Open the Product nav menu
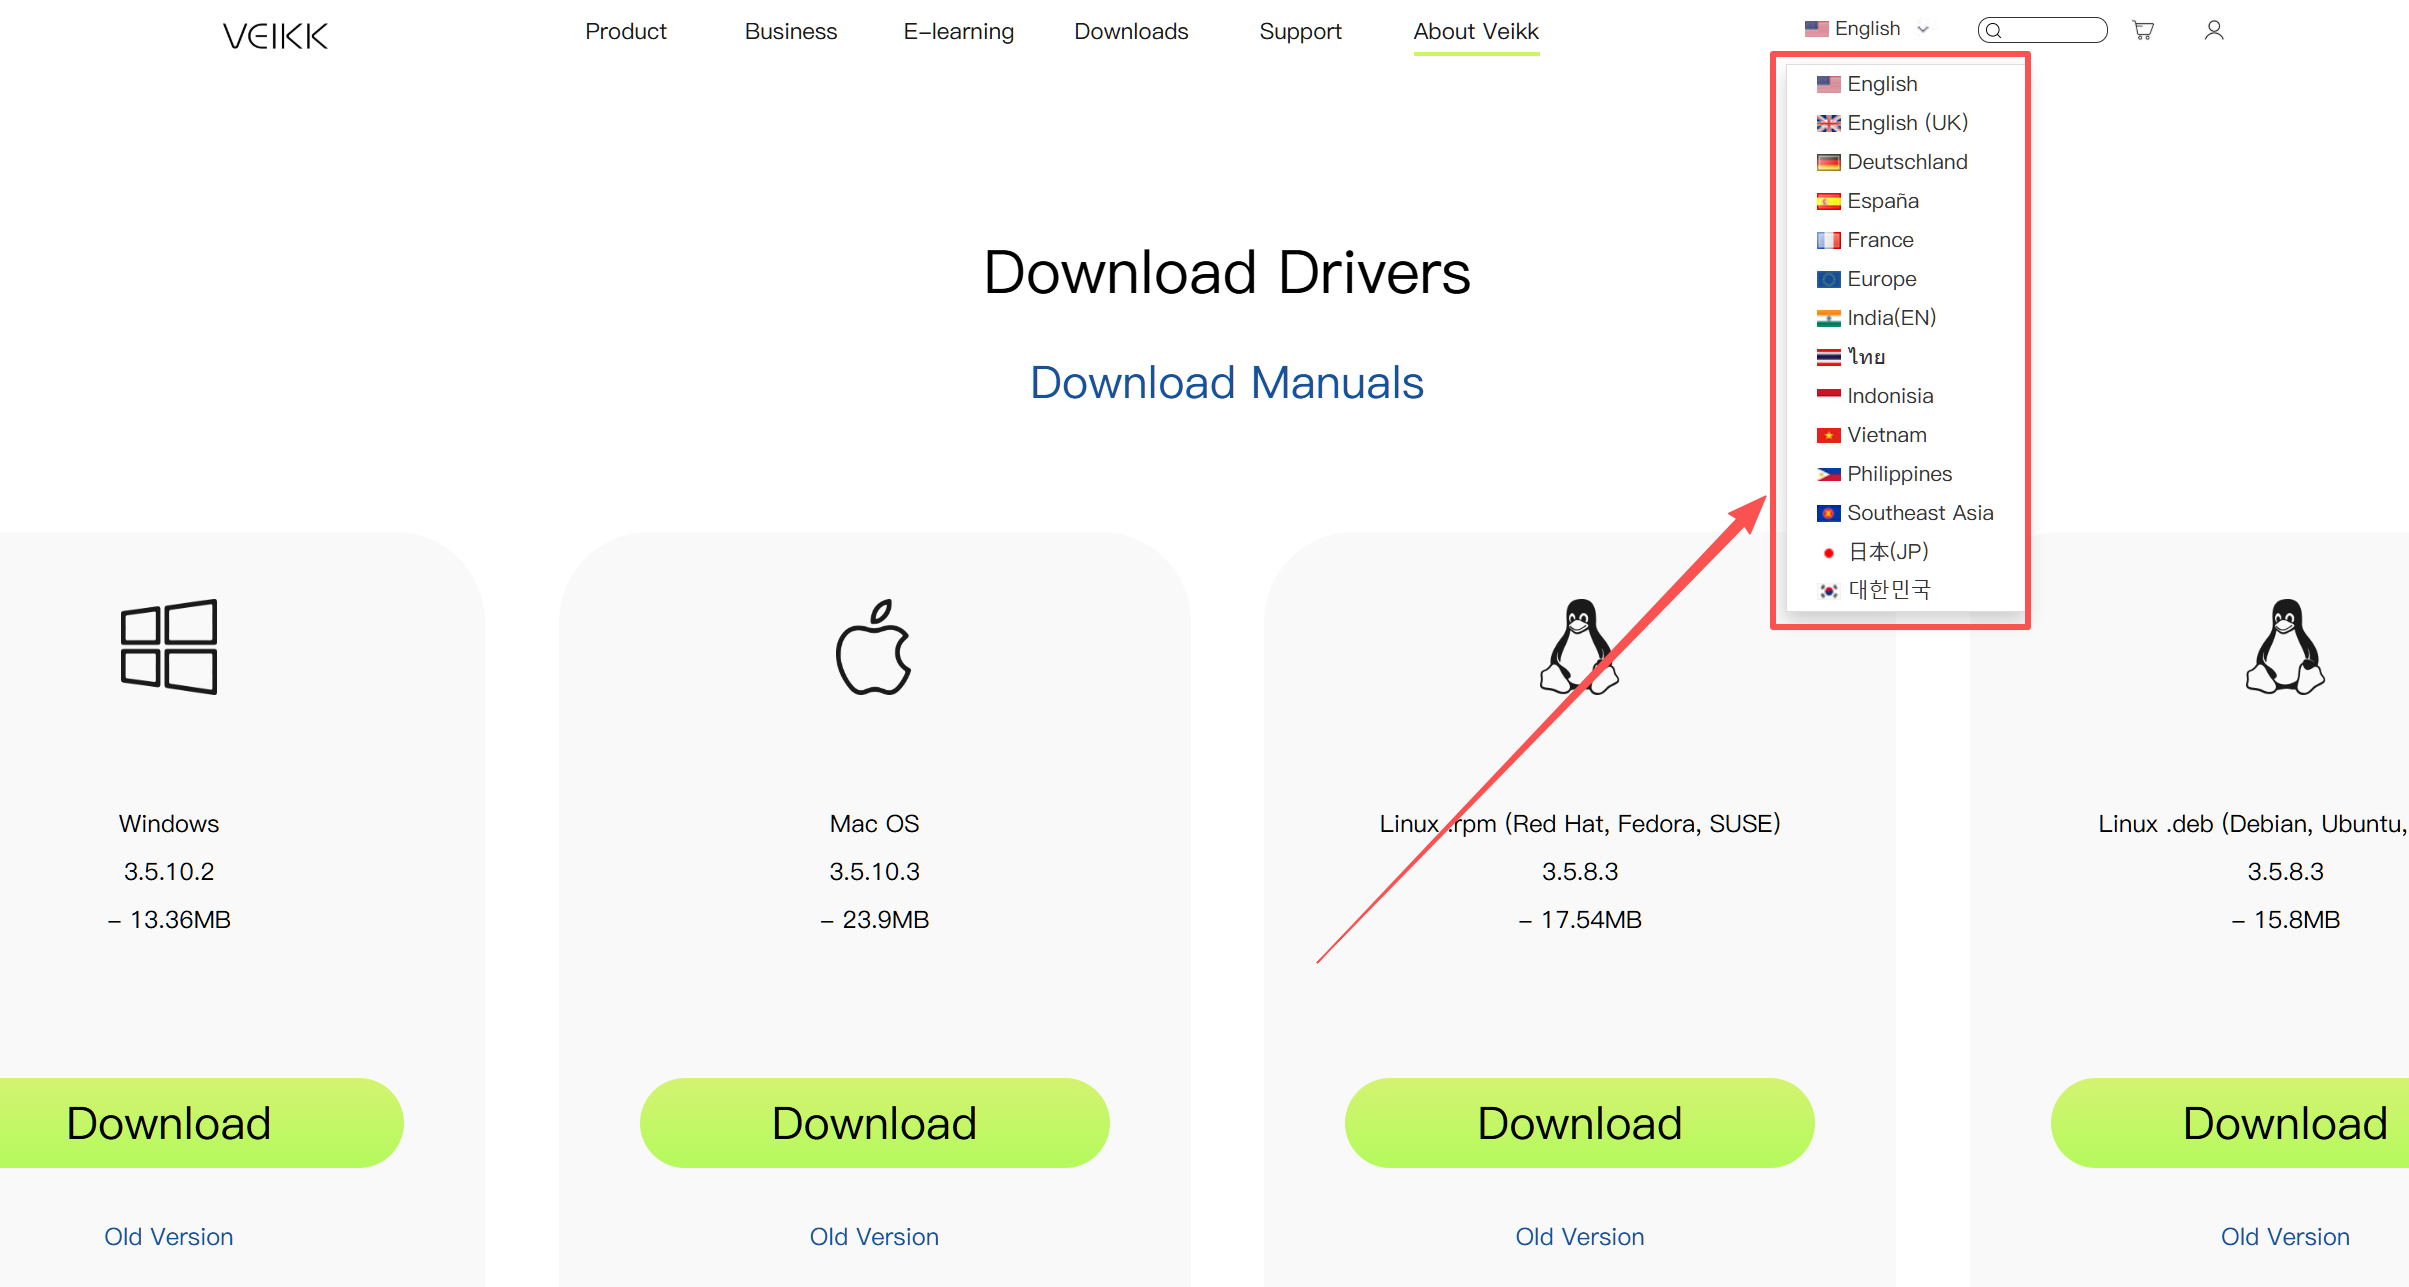This screenshot has width=2409, height=1287. pos(625,32)
